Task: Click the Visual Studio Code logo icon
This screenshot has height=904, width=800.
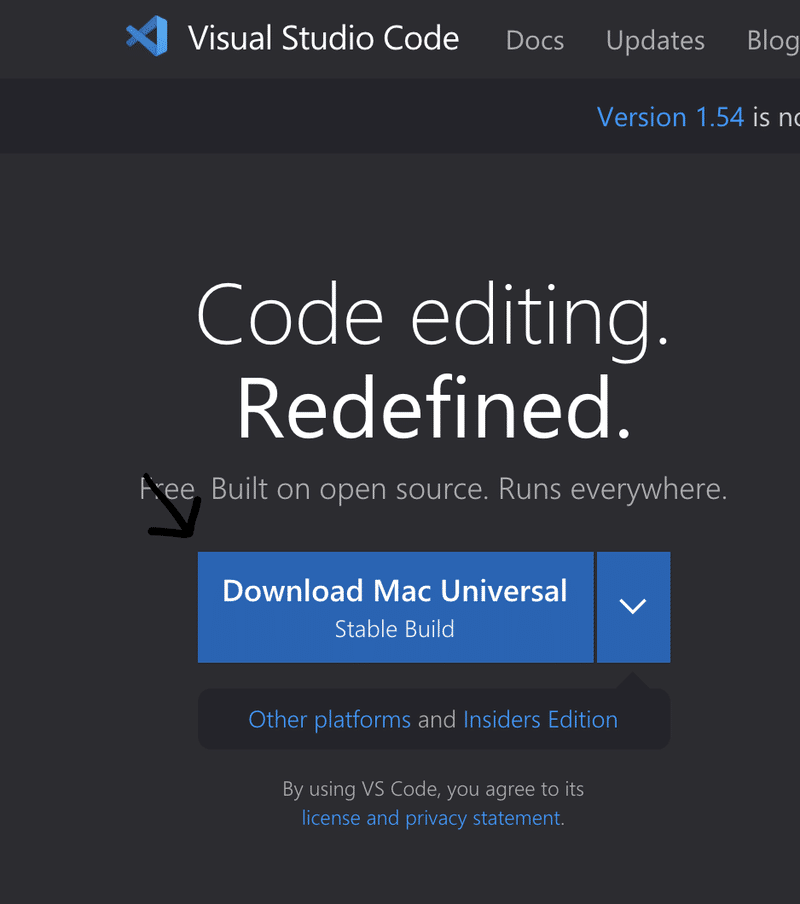Action: [147, 36]
